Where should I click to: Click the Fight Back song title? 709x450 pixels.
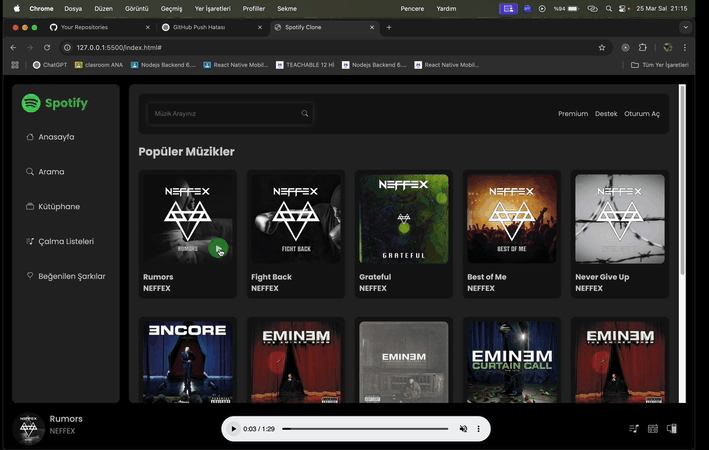[x=271, y=277]
